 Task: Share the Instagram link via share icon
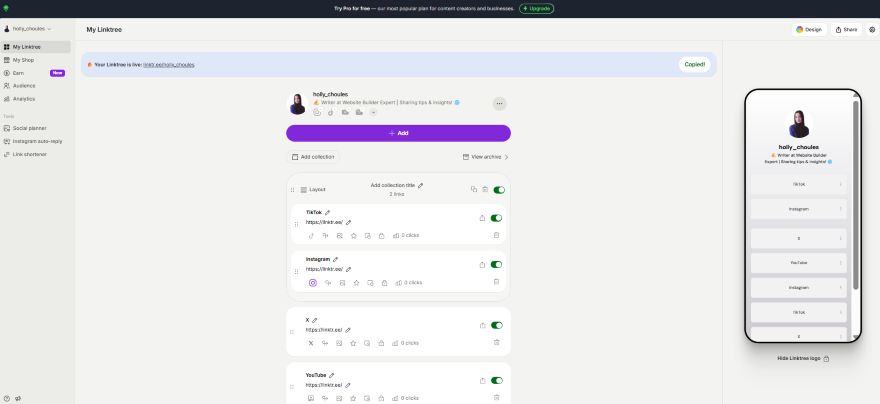482,265
